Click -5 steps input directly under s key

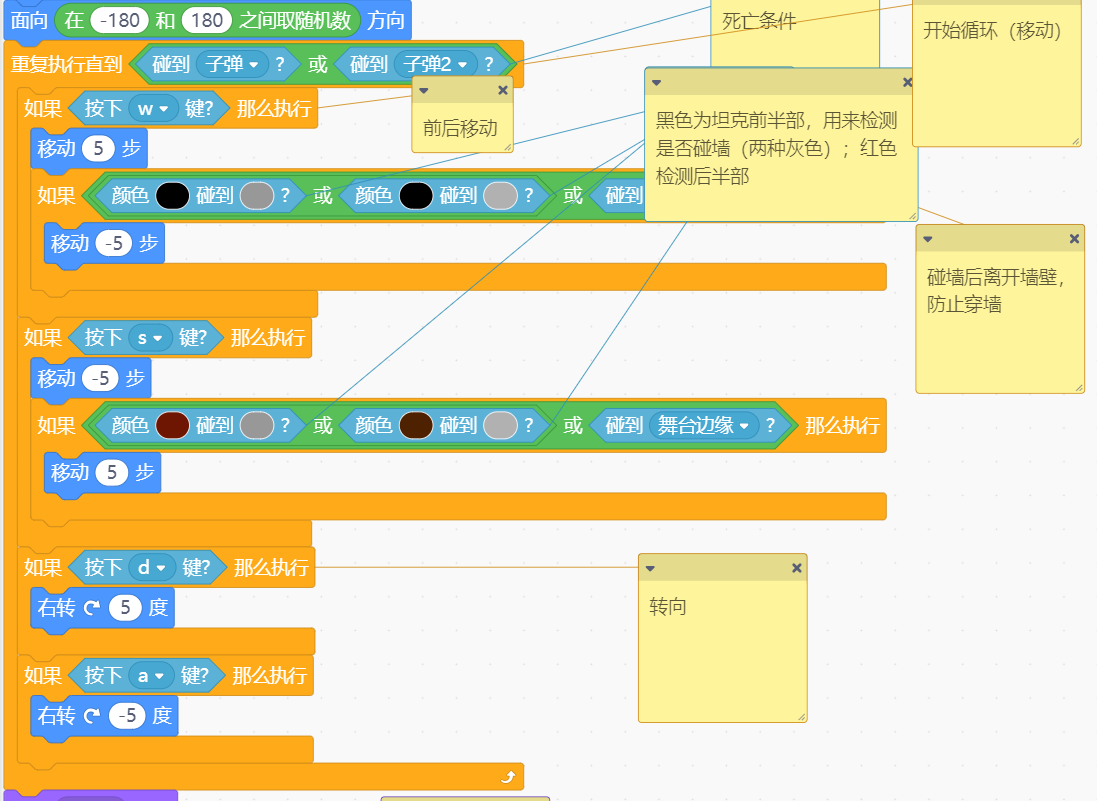[x=100, y=378]
